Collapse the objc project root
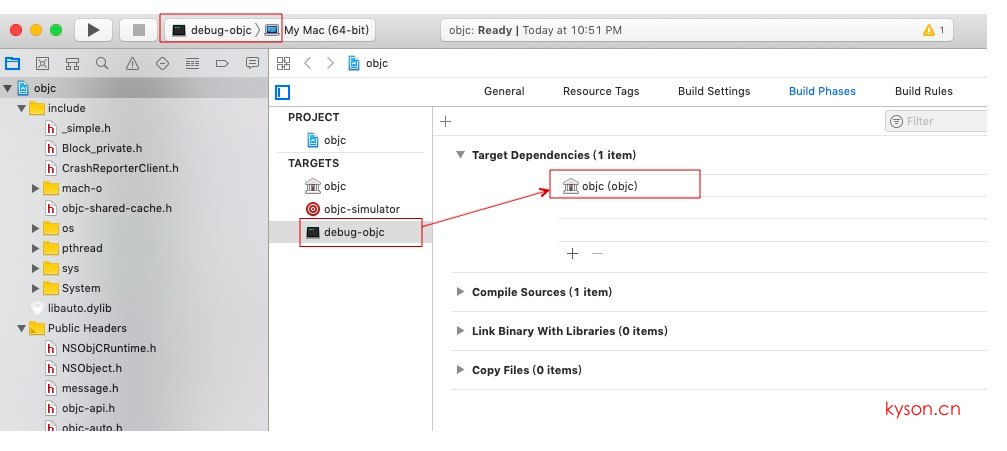This screenshot has height=451, width=1007. tap(8, 88)
